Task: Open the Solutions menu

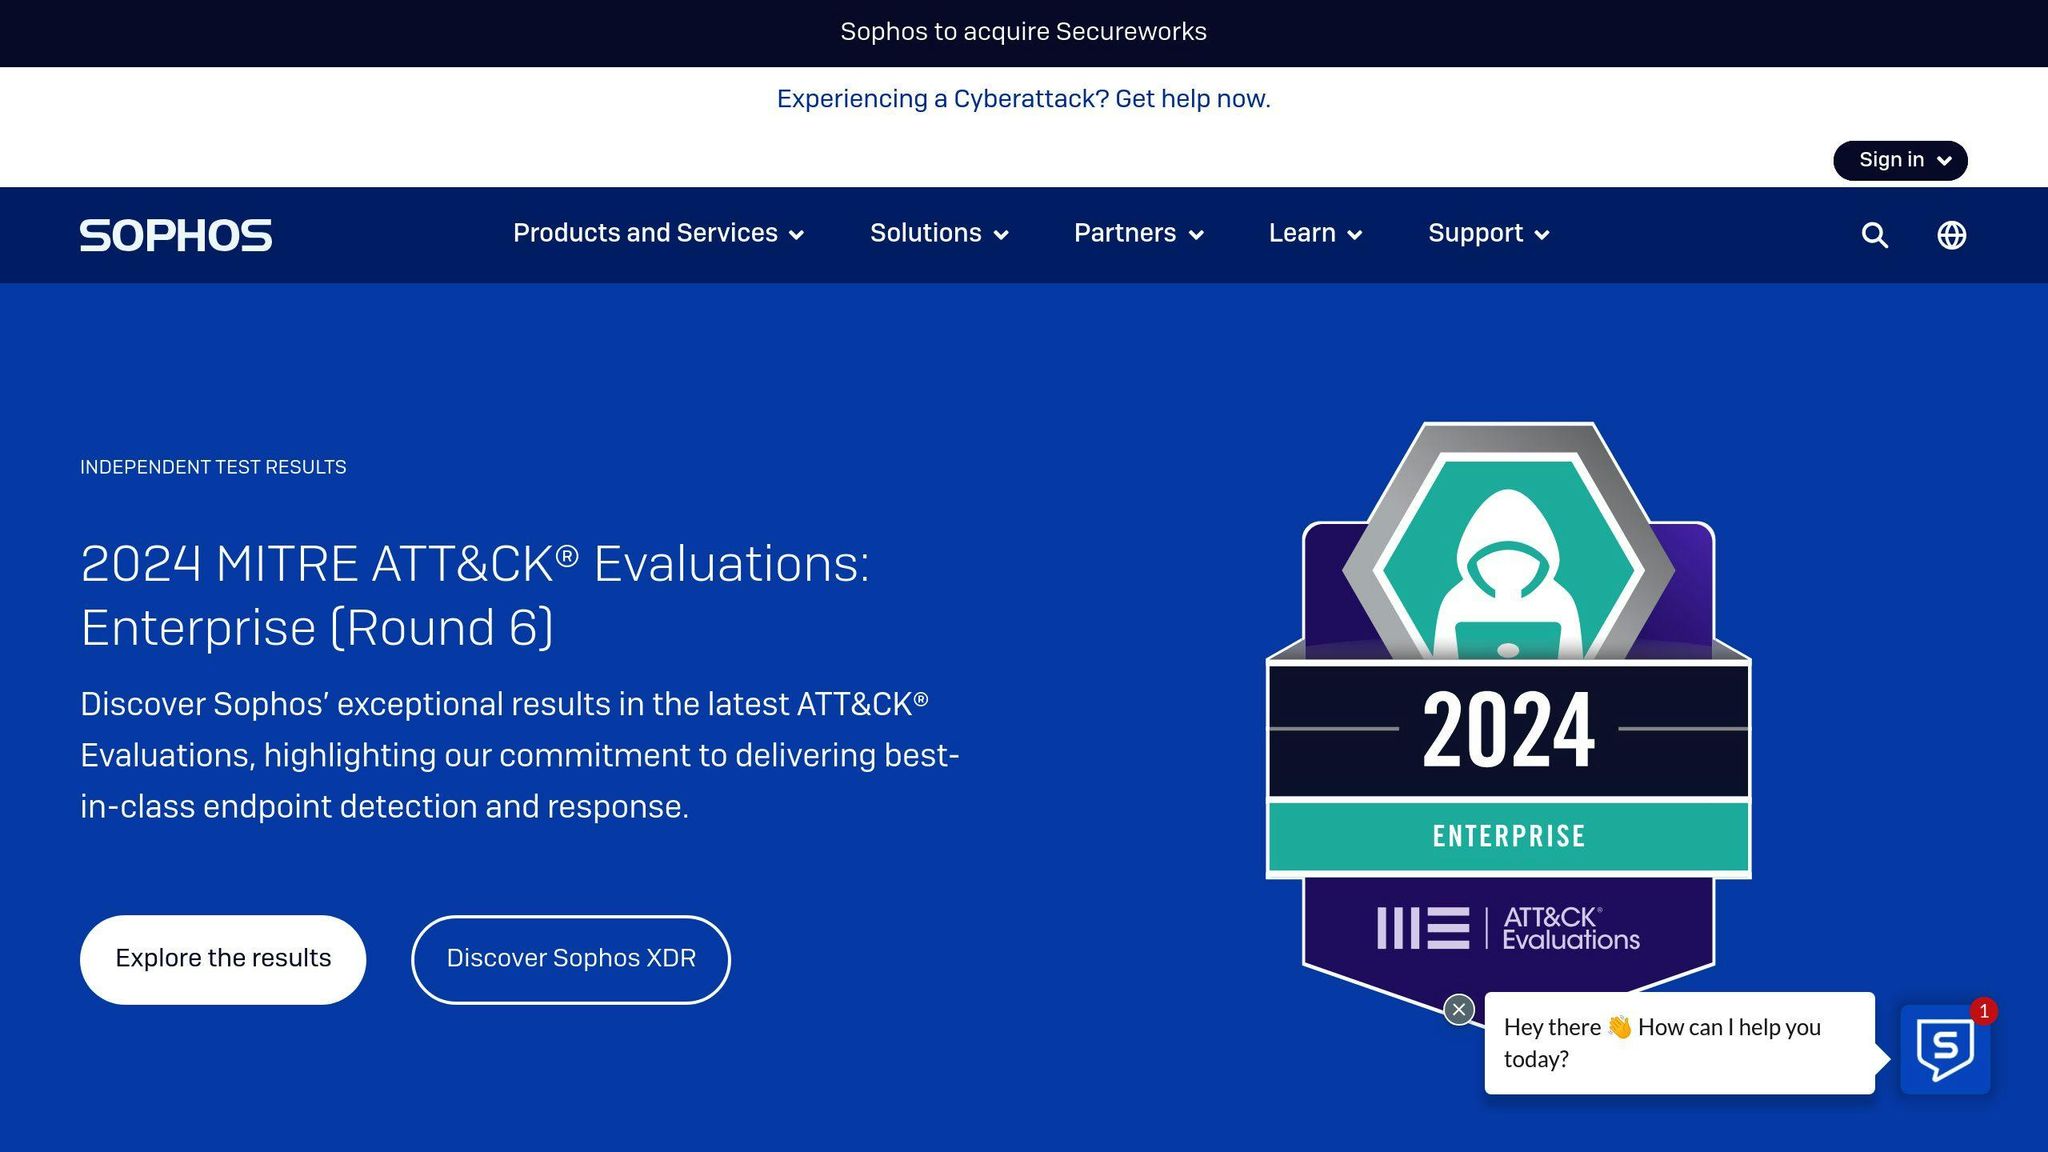Action: point(939,233)
